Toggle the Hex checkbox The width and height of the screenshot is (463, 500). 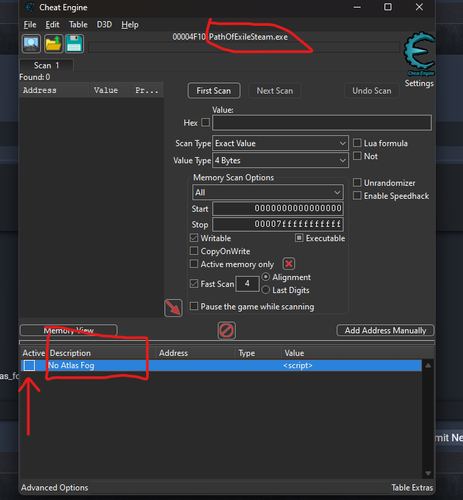(206, 122)
